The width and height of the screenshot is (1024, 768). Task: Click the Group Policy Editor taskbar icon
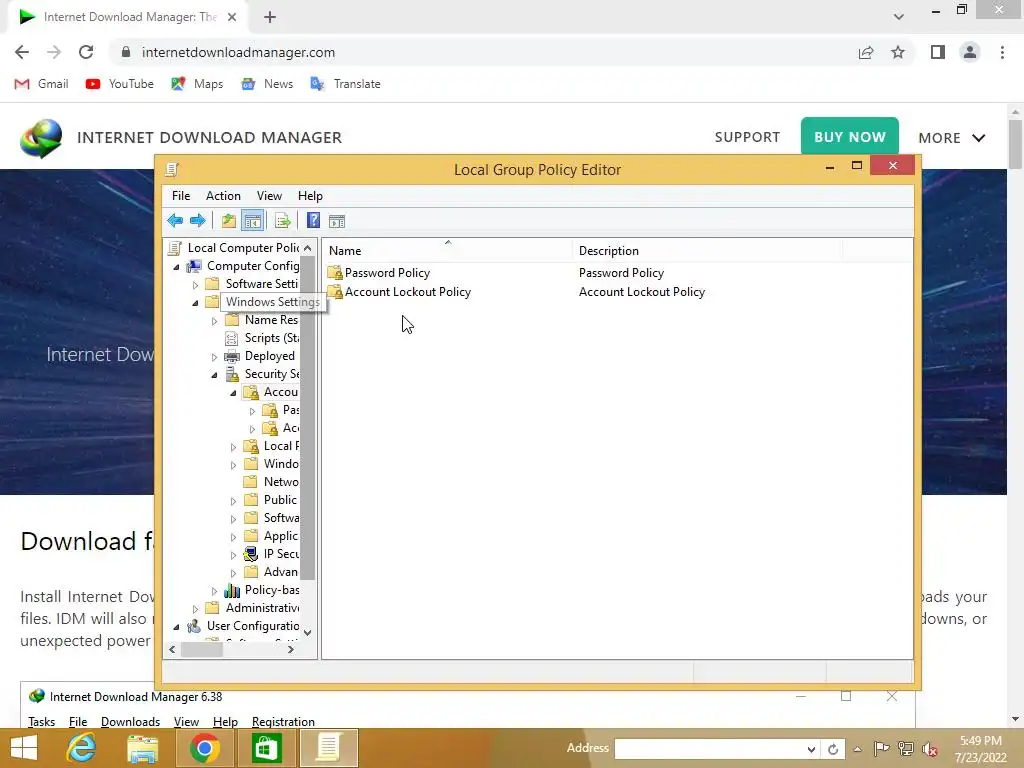328,748
